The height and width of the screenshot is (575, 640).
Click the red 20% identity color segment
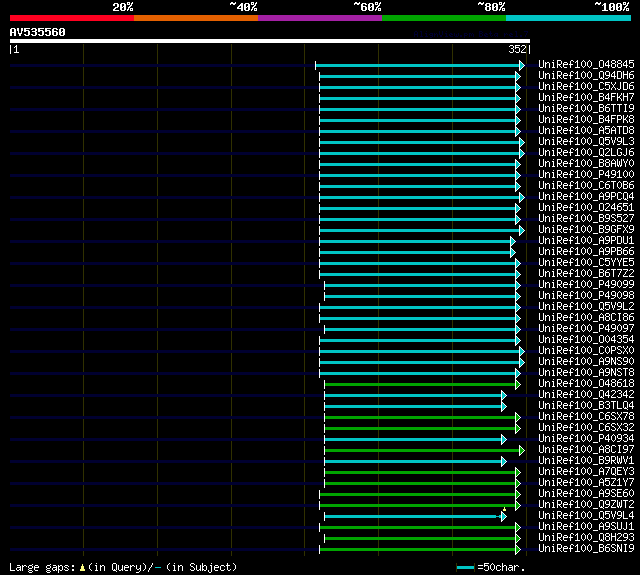tap(71, 17)
